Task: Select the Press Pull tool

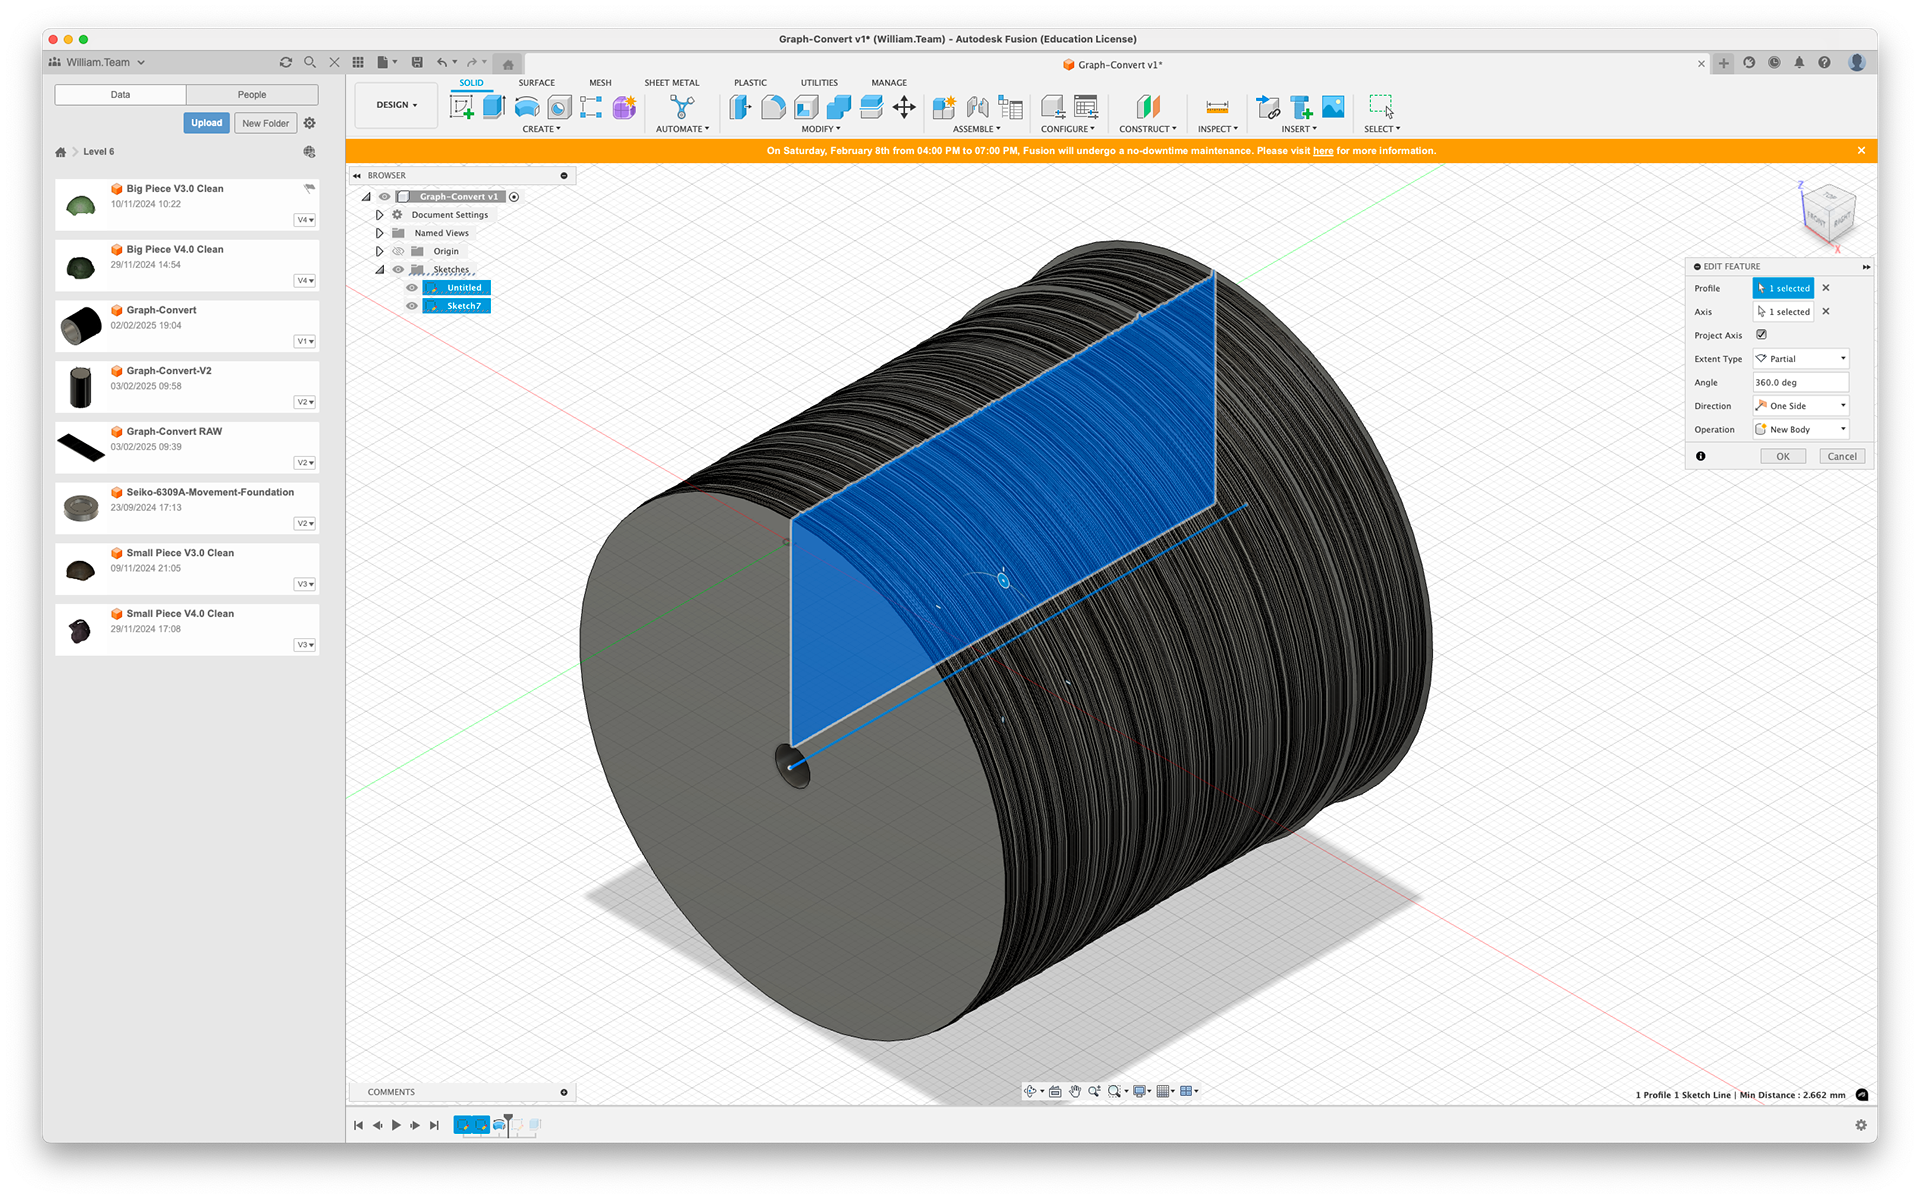Action: click(740, 107)
